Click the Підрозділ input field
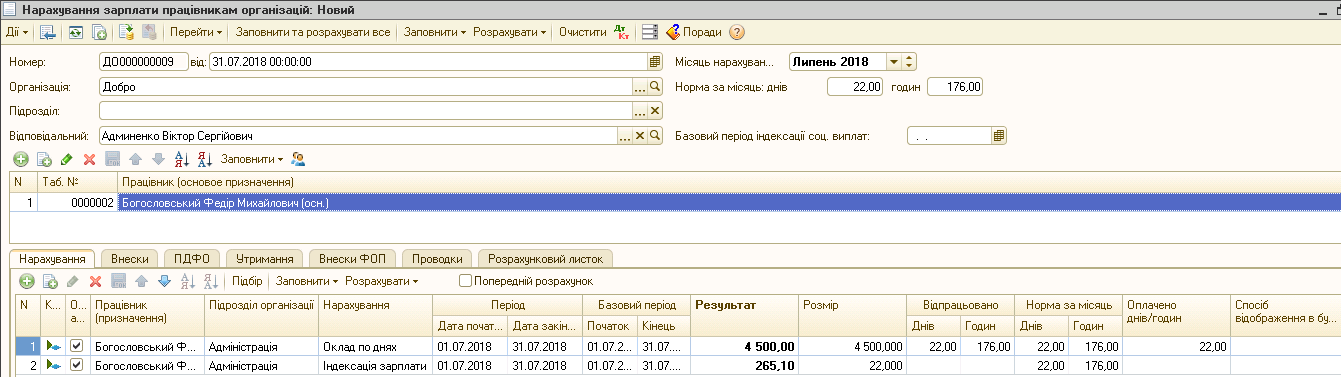This screenshot has width=1341, height=377. tap(366, 111)
